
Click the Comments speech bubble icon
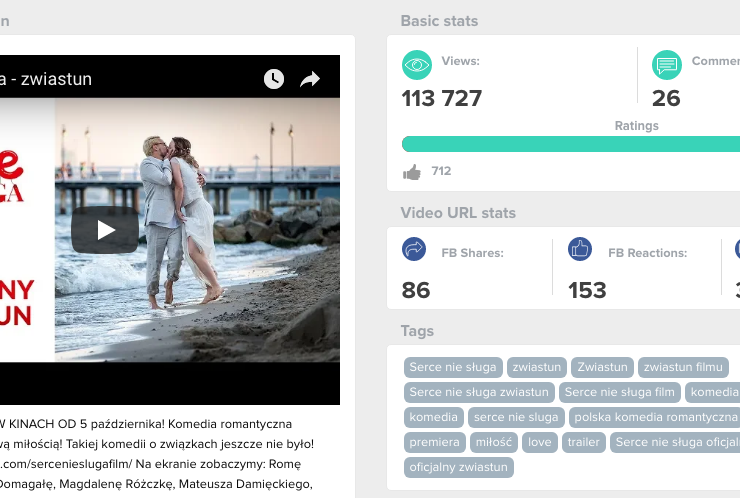667,65
